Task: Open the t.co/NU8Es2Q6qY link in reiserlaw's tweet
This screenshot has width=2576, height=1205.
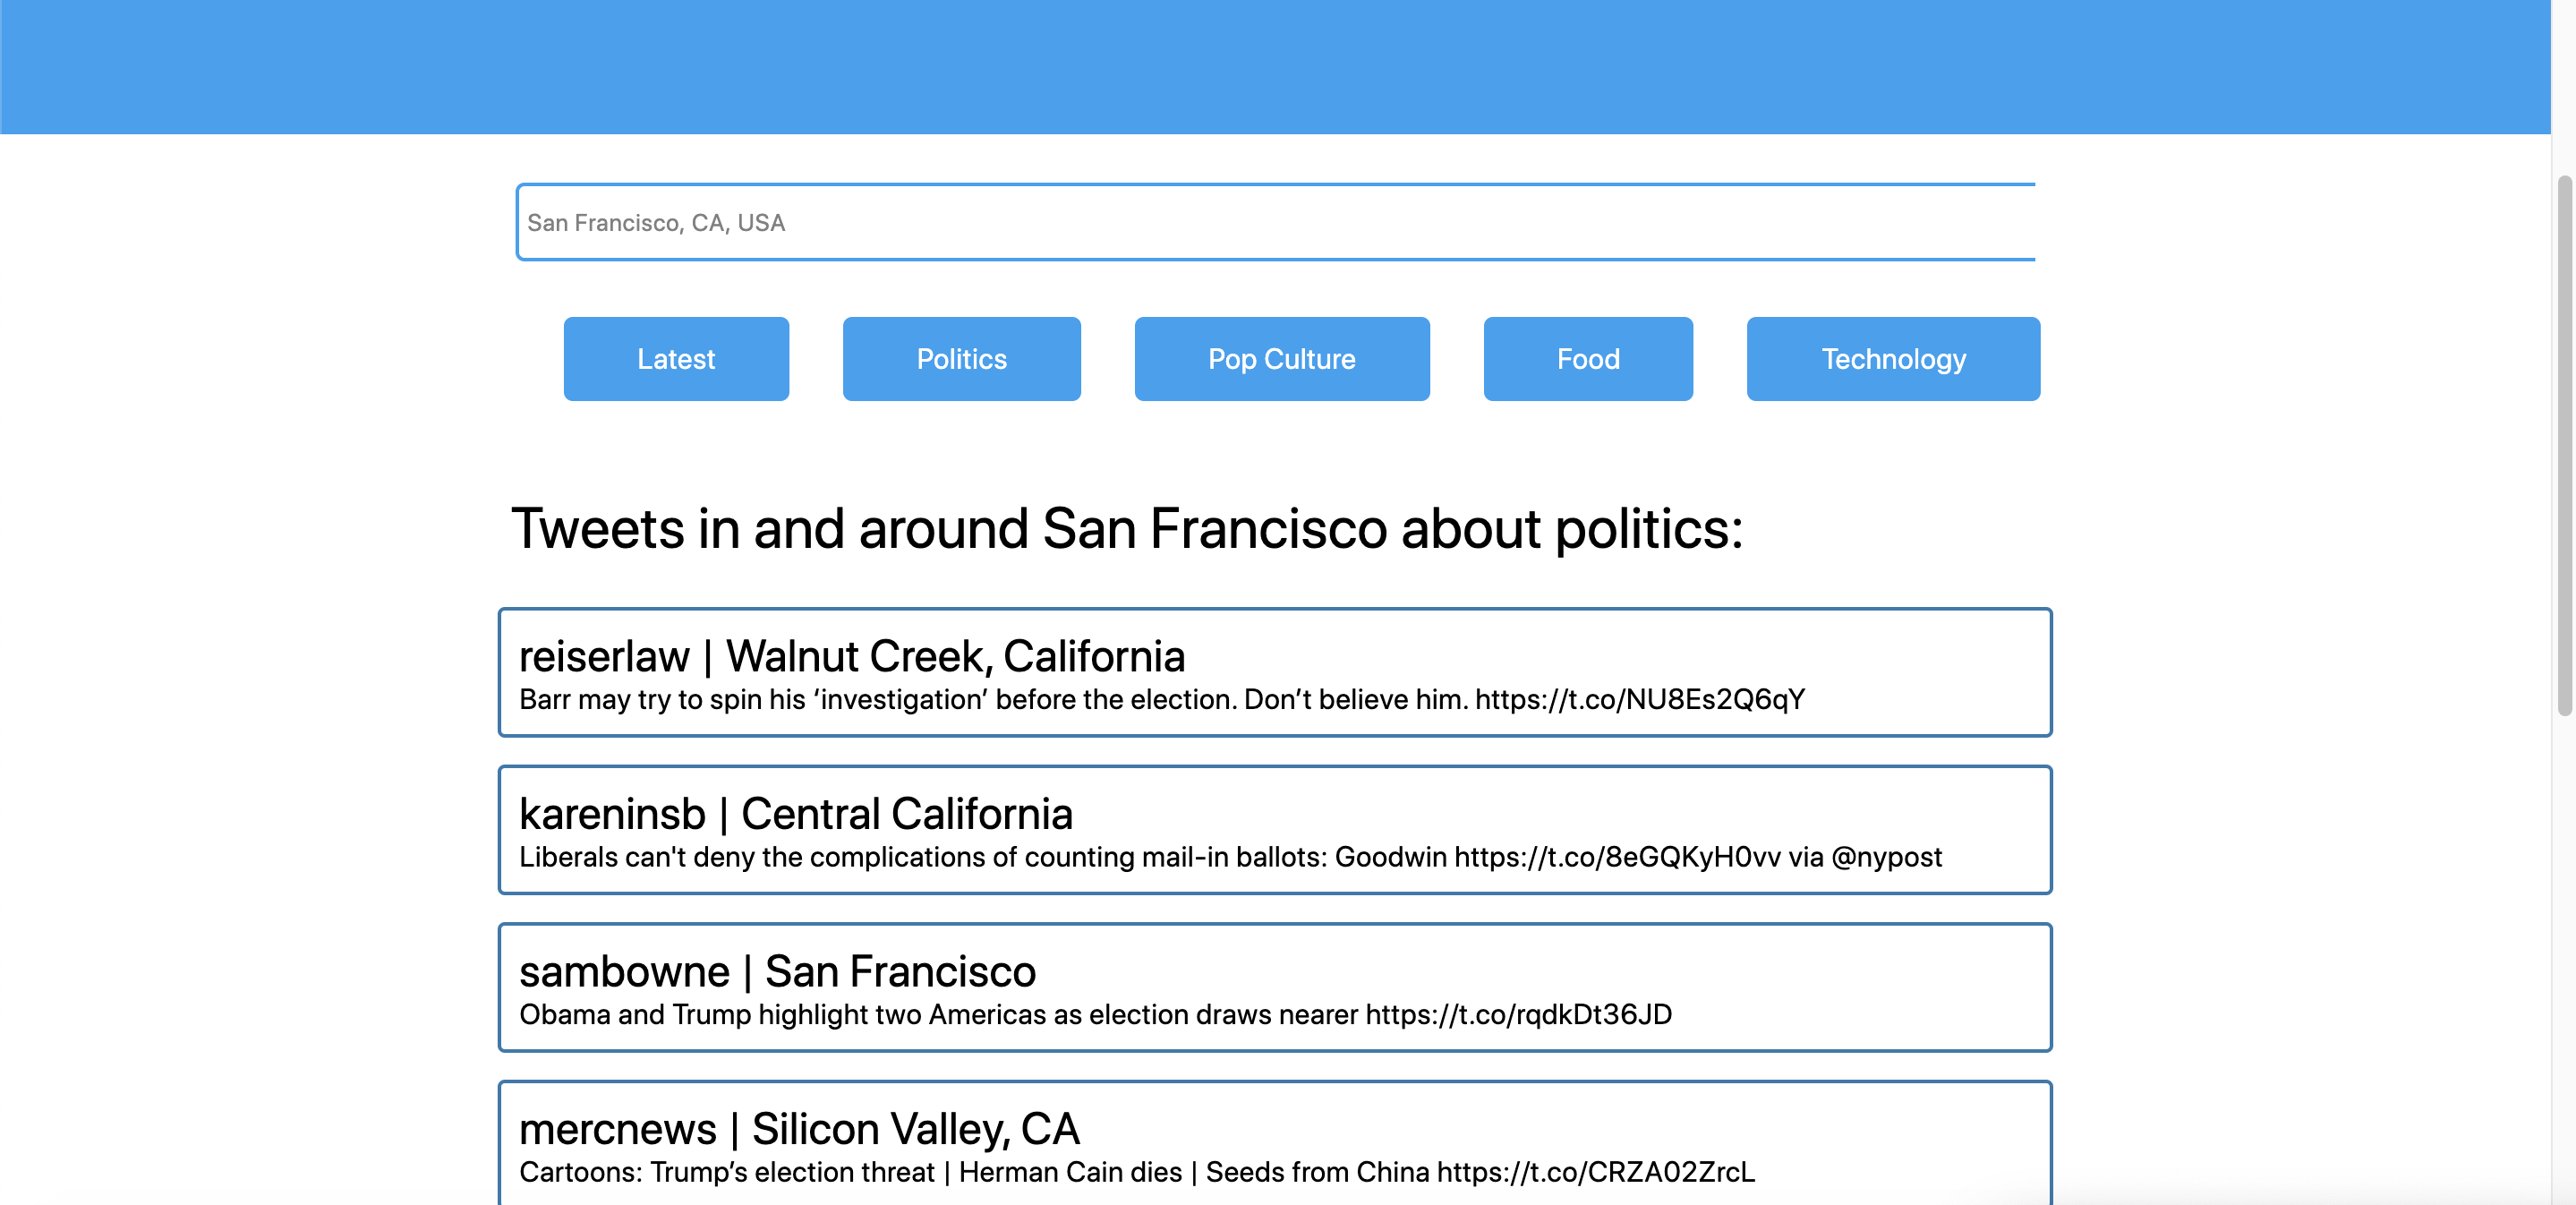Action: (x=1639, y=700)
